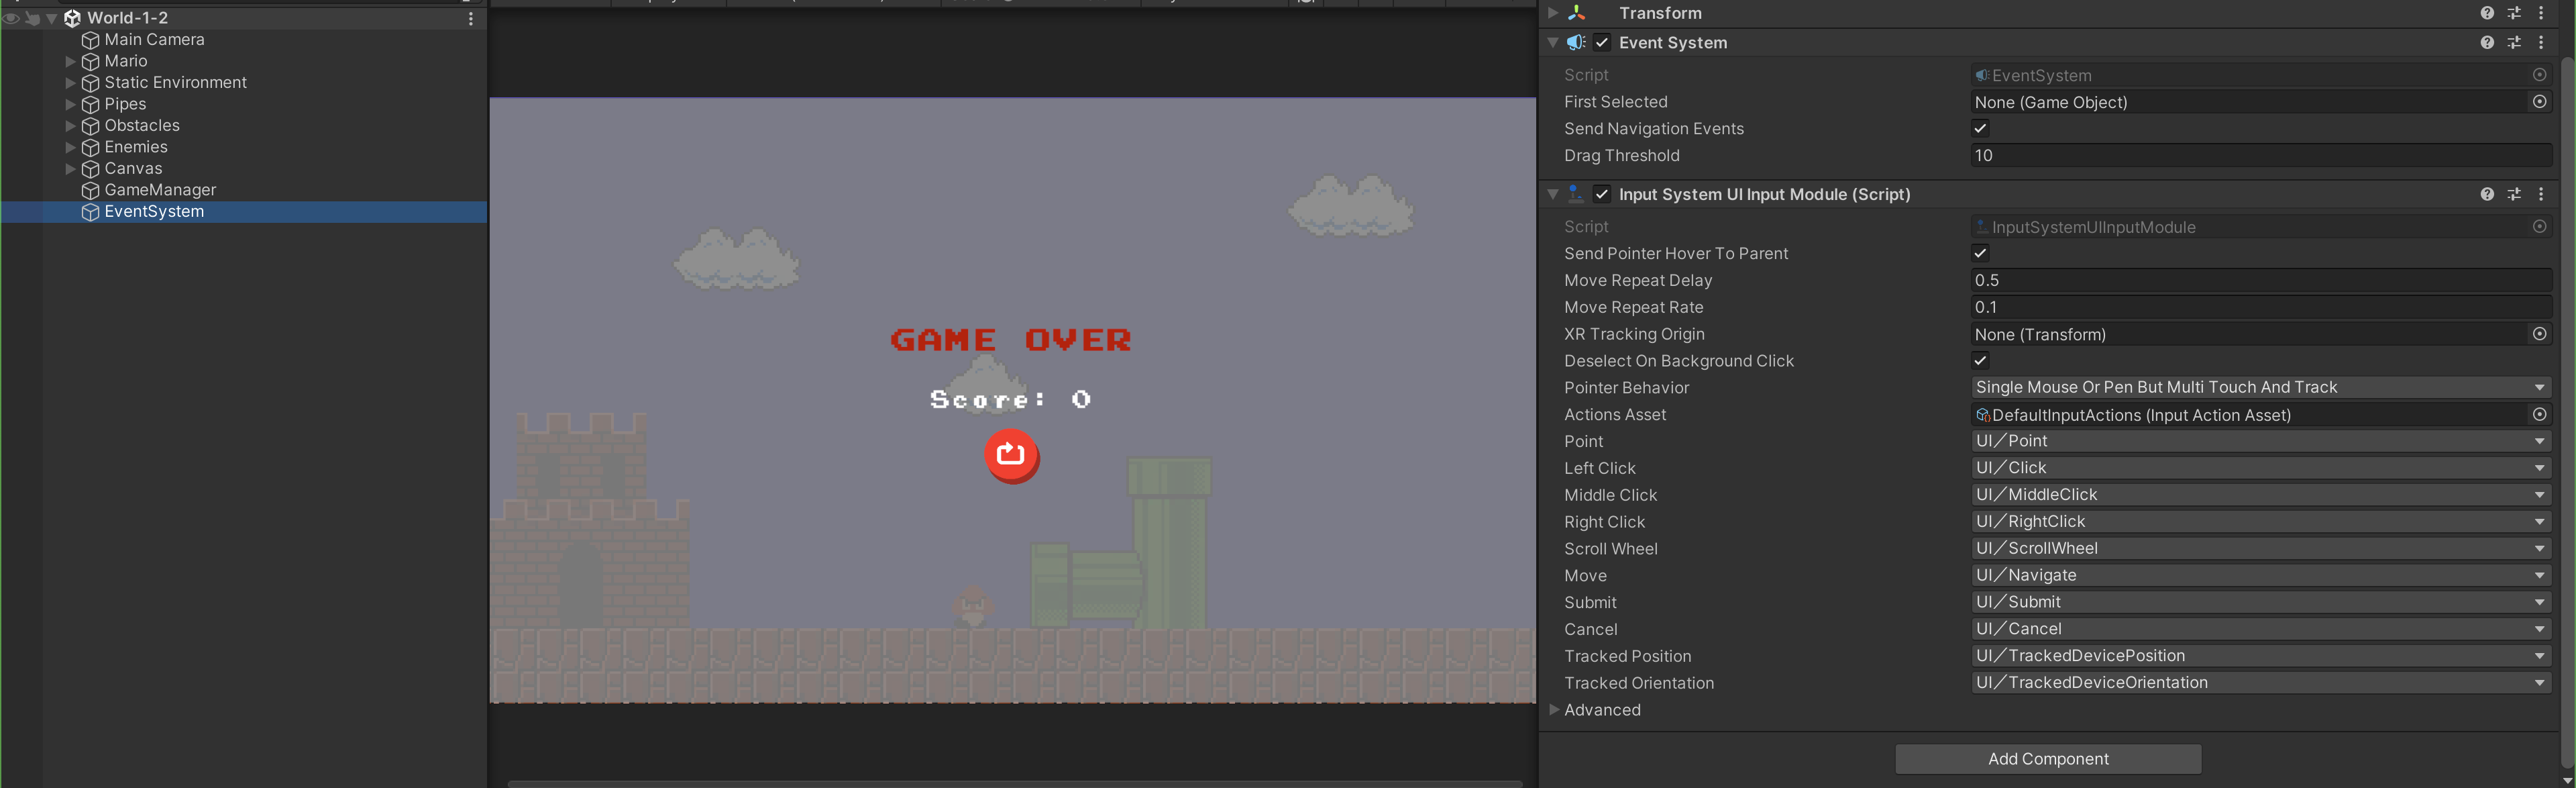Collapse the World-1-2 scene foldout
The height and width of the screenshot is (788, 2576).
(52, 18)
